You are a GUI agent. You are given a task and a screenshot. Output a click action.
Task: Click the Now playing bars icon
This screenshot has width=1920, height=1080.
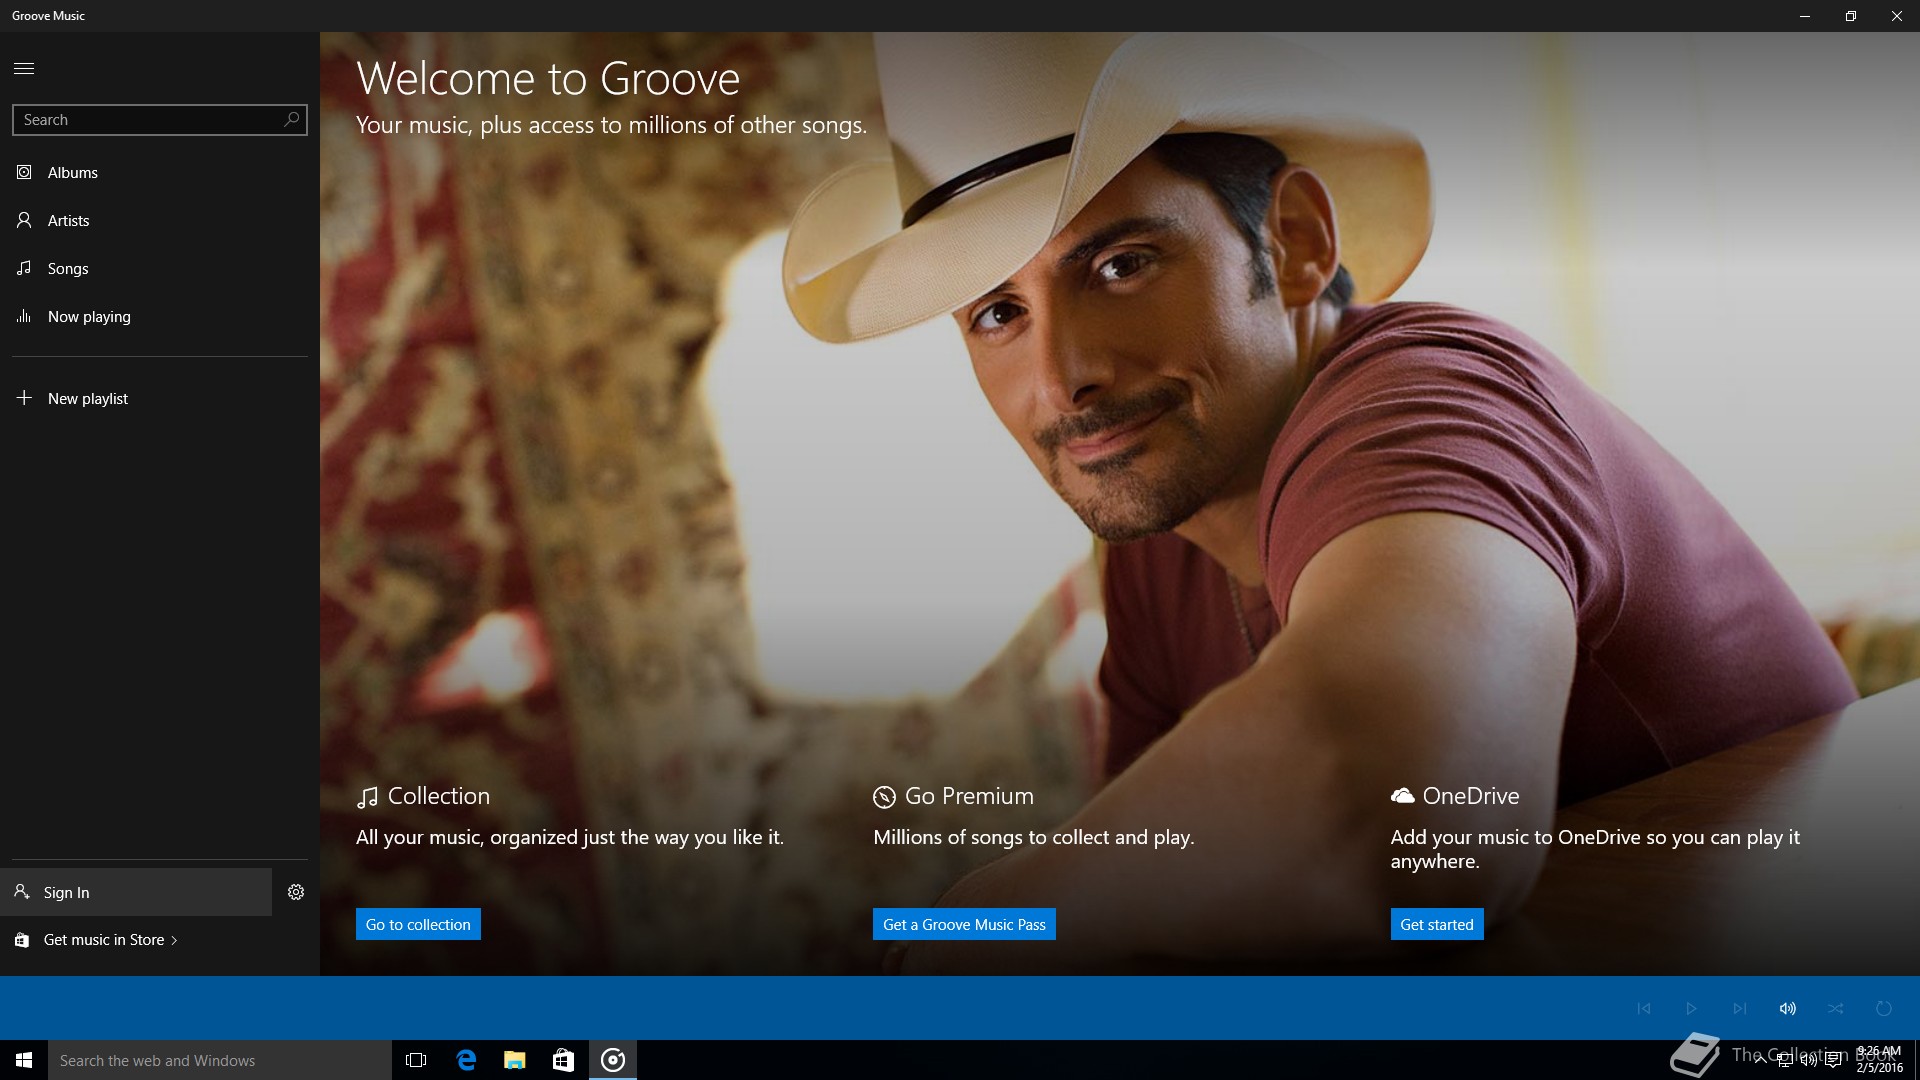(24, 316)
